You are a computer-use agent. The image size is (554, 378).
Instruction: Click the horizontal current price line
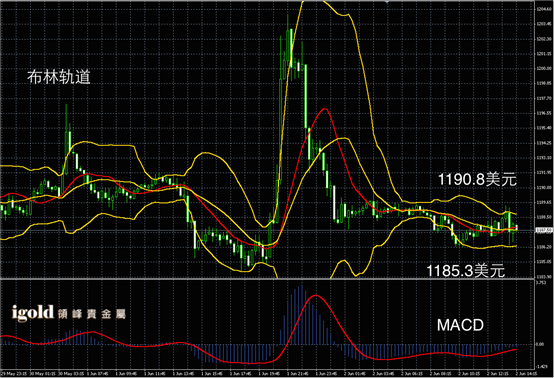[x=268, y=231]
